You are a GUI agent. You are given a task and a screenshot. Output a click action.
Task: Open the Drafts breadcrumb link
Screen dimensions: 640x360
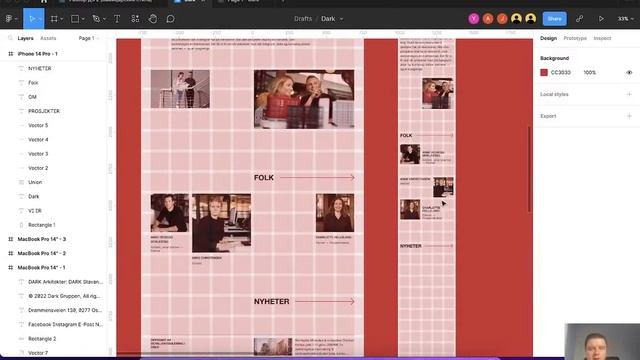[x=303, y=19]
